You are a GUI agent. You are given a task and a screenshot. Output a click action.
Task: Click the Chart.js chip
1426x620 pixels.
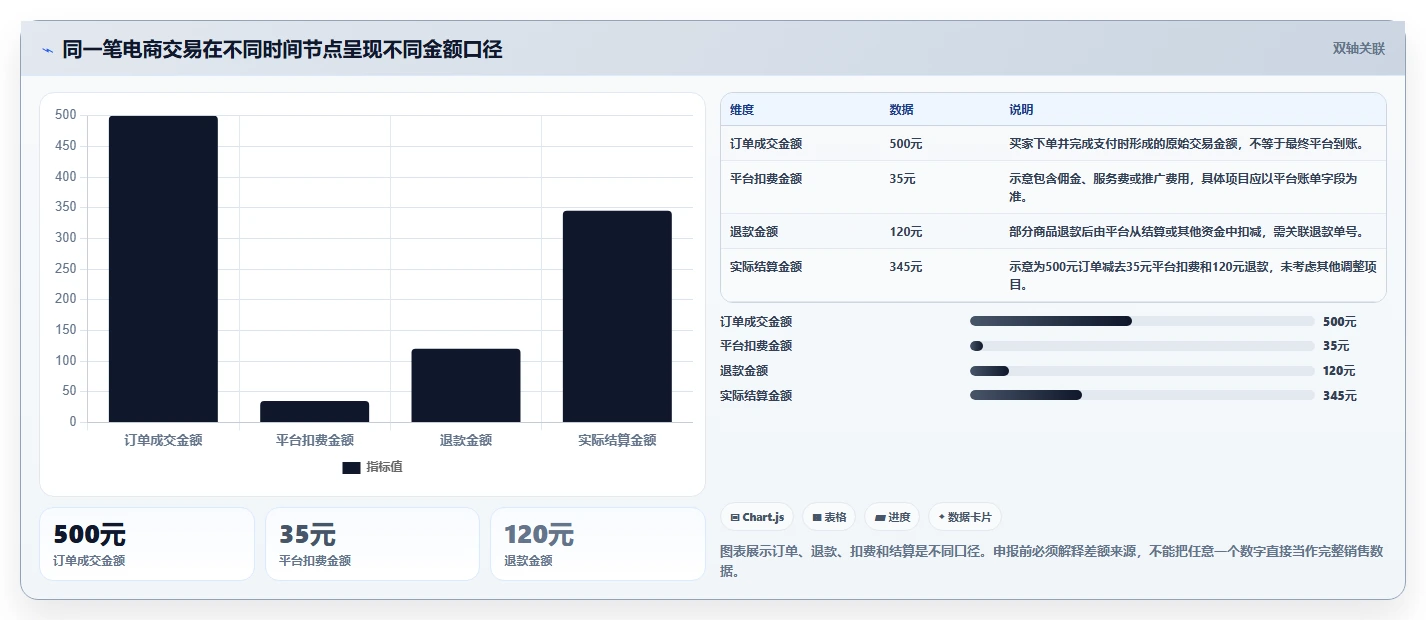757,517
